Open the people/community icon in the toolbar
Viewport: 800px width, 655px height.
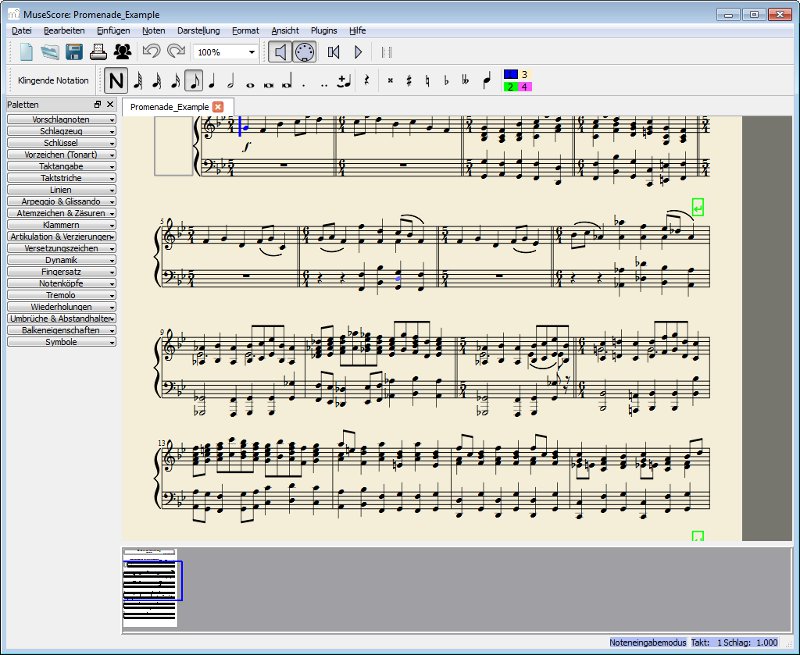pos(122,52)
